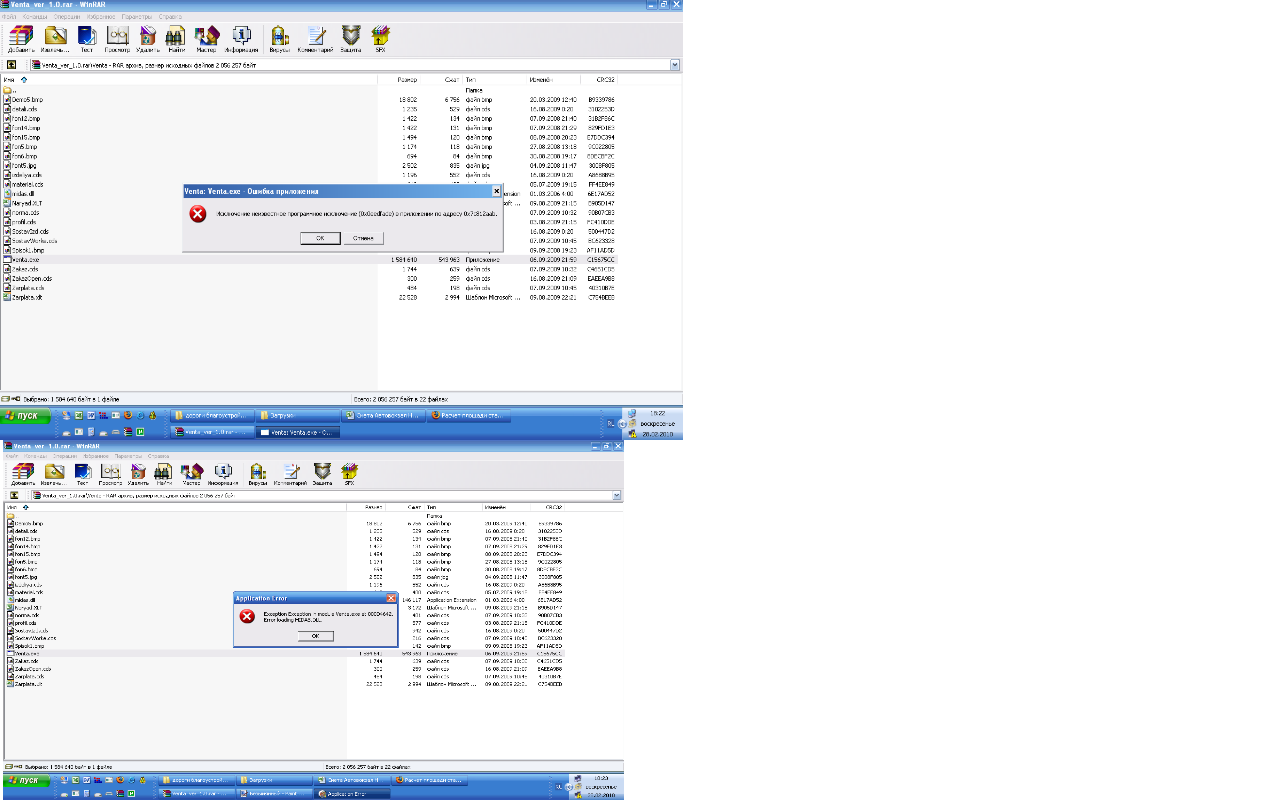The image size is (1280, 800).
Task: Open the Операции menu in upper WinRAR window
Action: (x=67, y=16)
